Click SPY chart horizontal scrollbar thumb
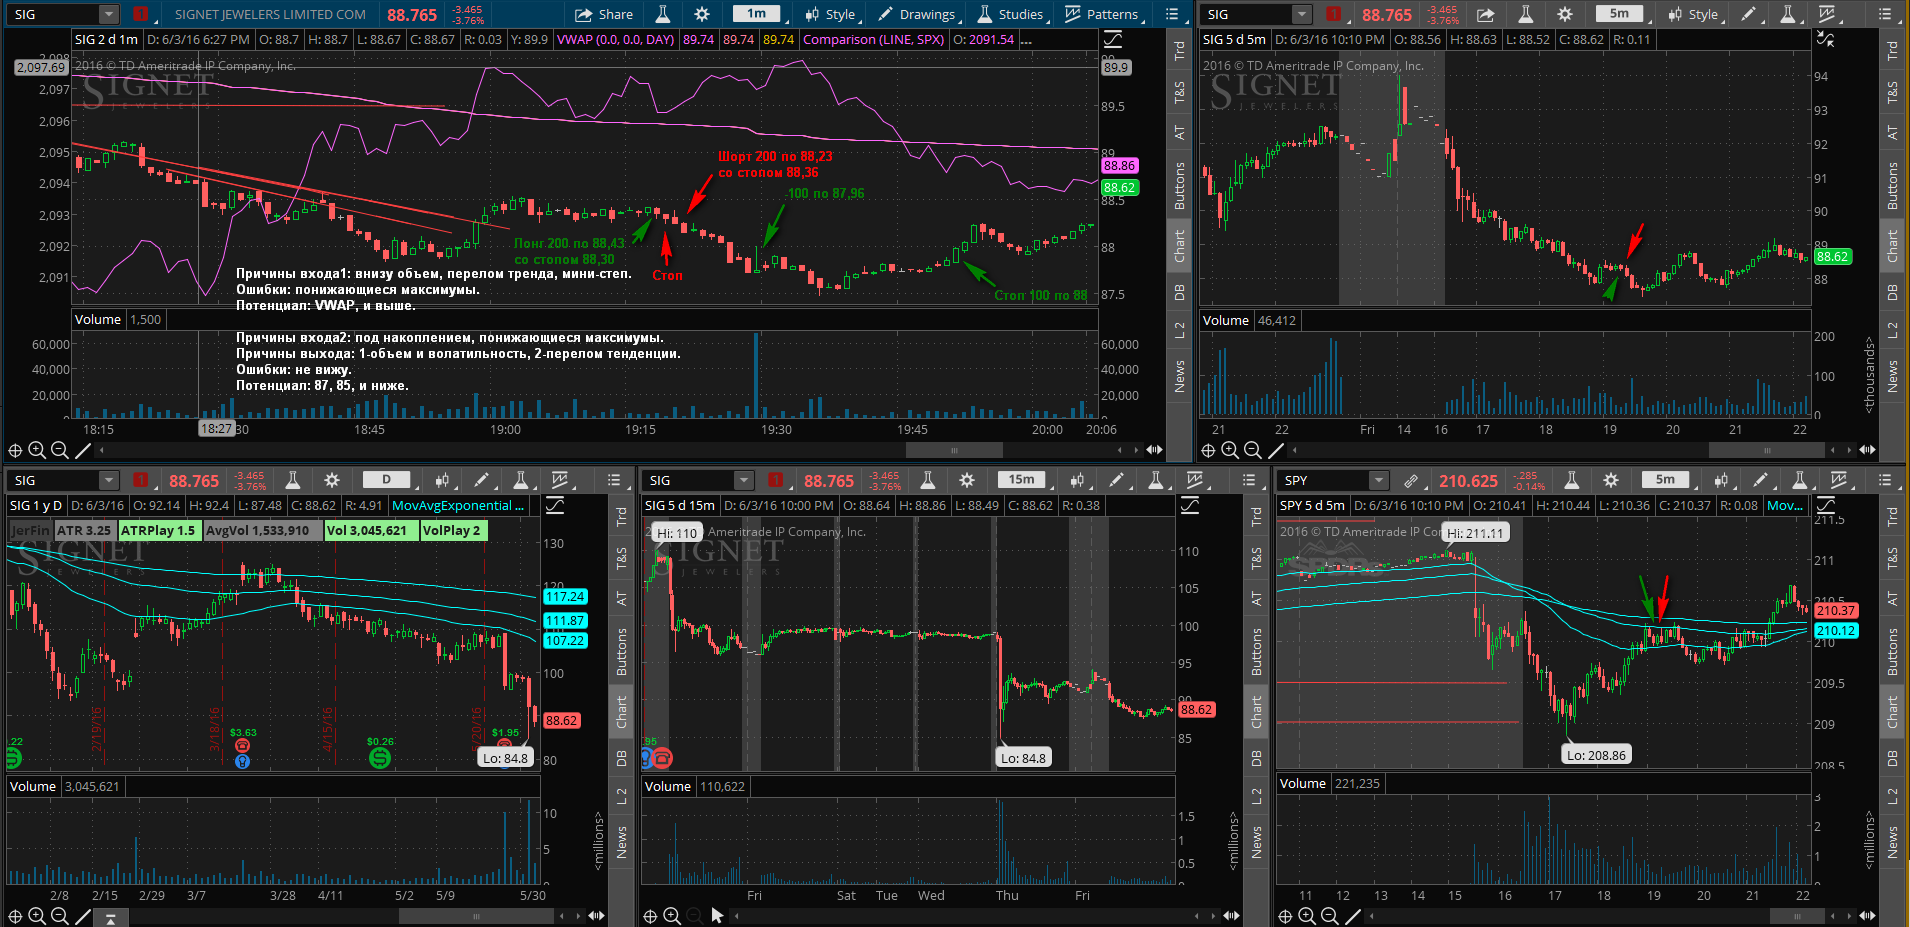1910x927 pixels. point(1797,915)
